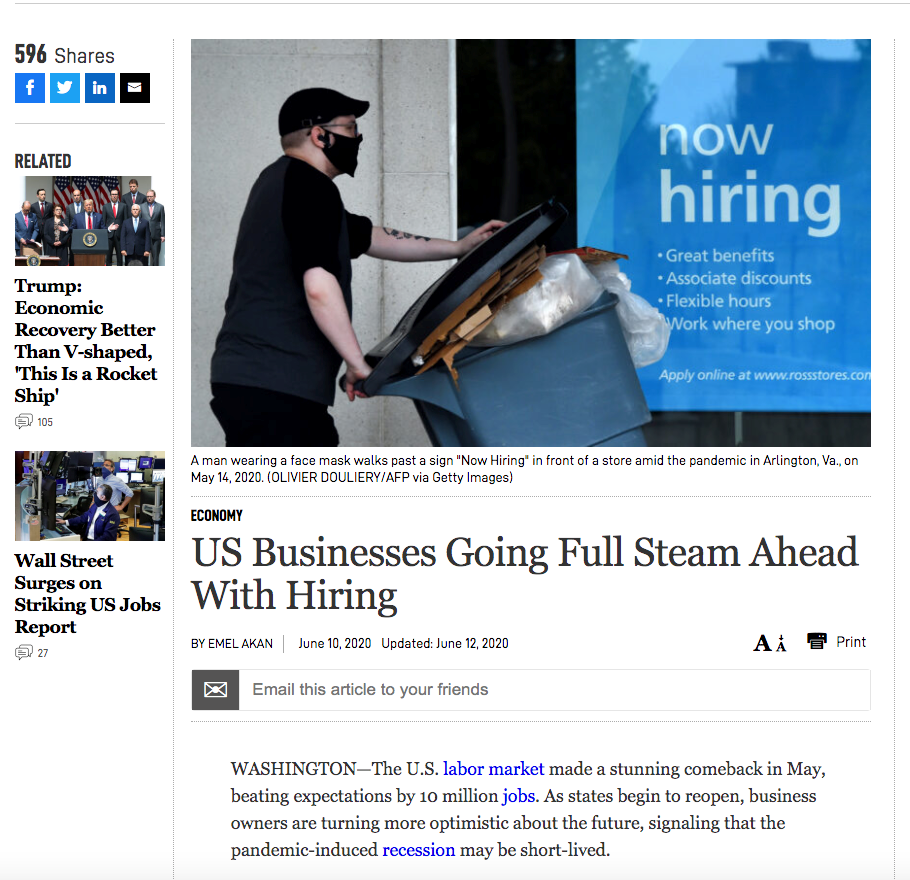The height and width of the screenshot is (880, 910).
Task: Open comments icon under Trump article
Action: point(24,422)
